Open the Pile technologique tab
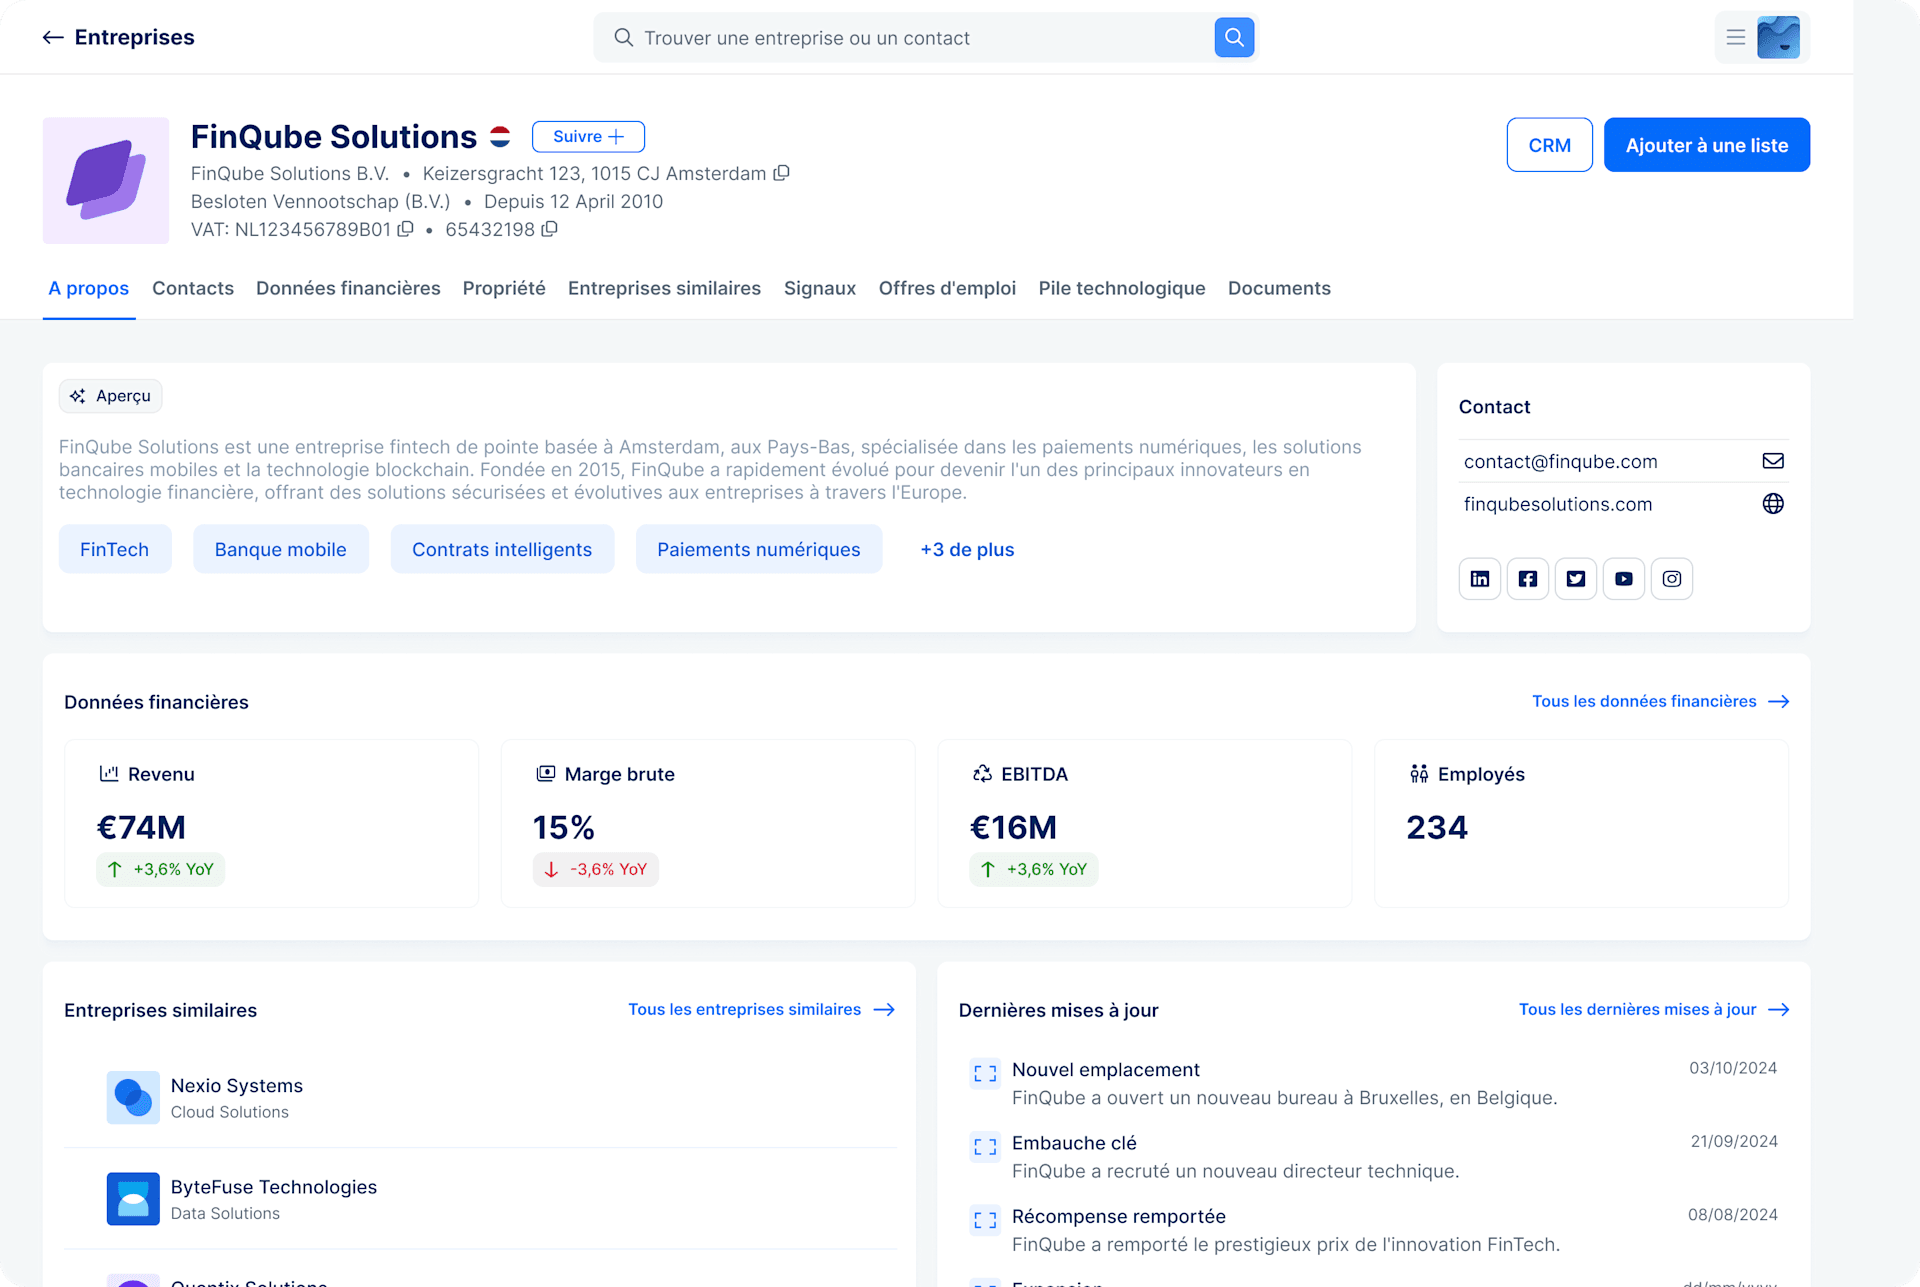The height and width of the screenshot is (1287, 1920). pyautogui.click(x=1121, y=289)
